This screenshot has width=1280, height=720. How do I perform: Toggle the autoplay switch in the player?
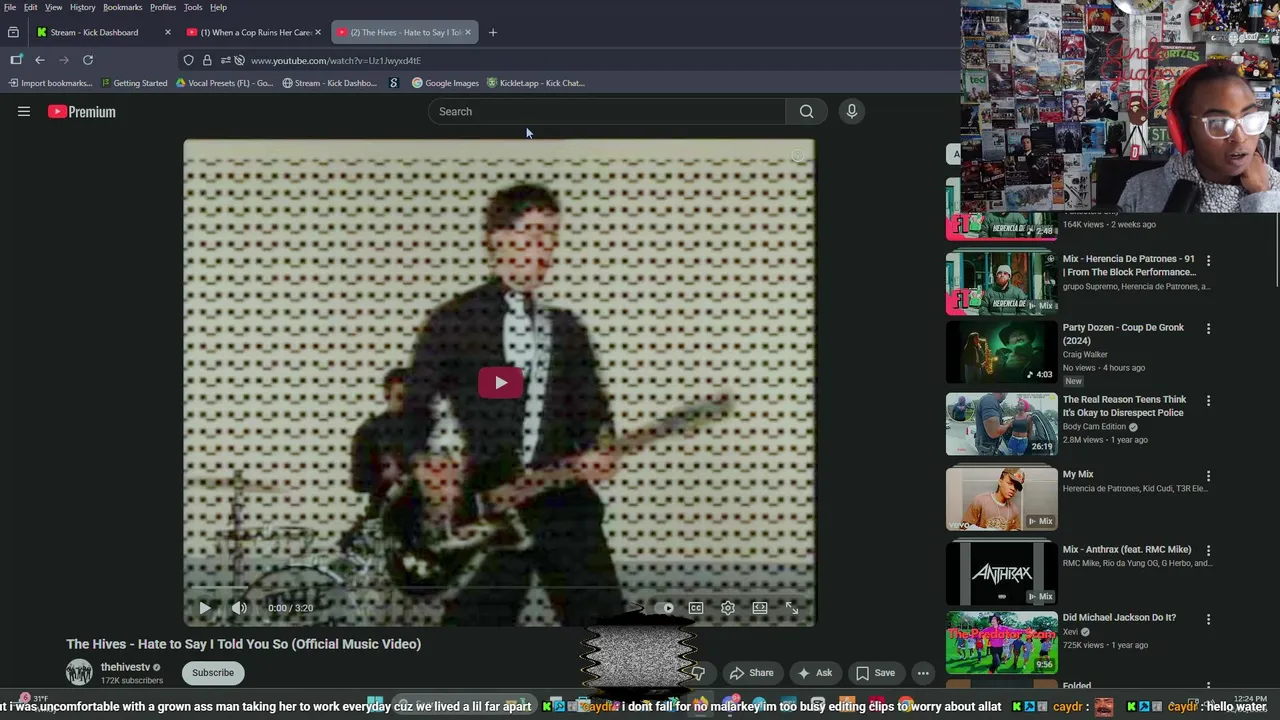point(663,608)
